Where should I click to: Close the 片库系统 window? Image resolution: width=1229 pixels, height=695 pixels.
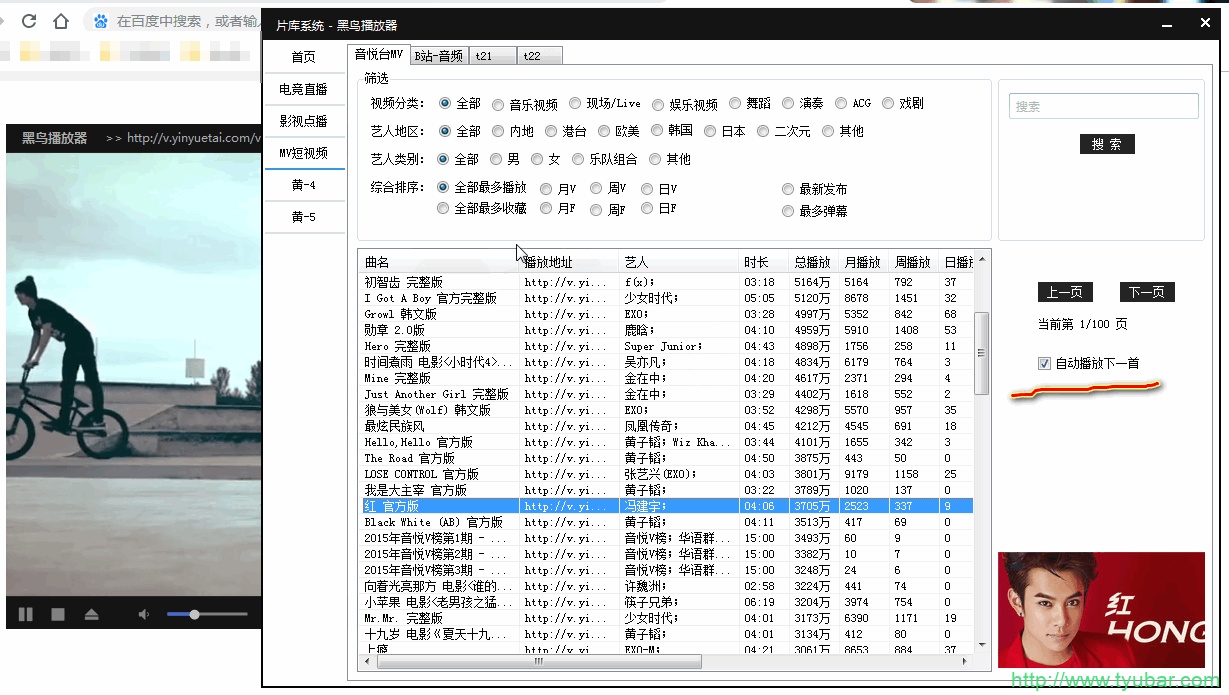[1204, 24]
